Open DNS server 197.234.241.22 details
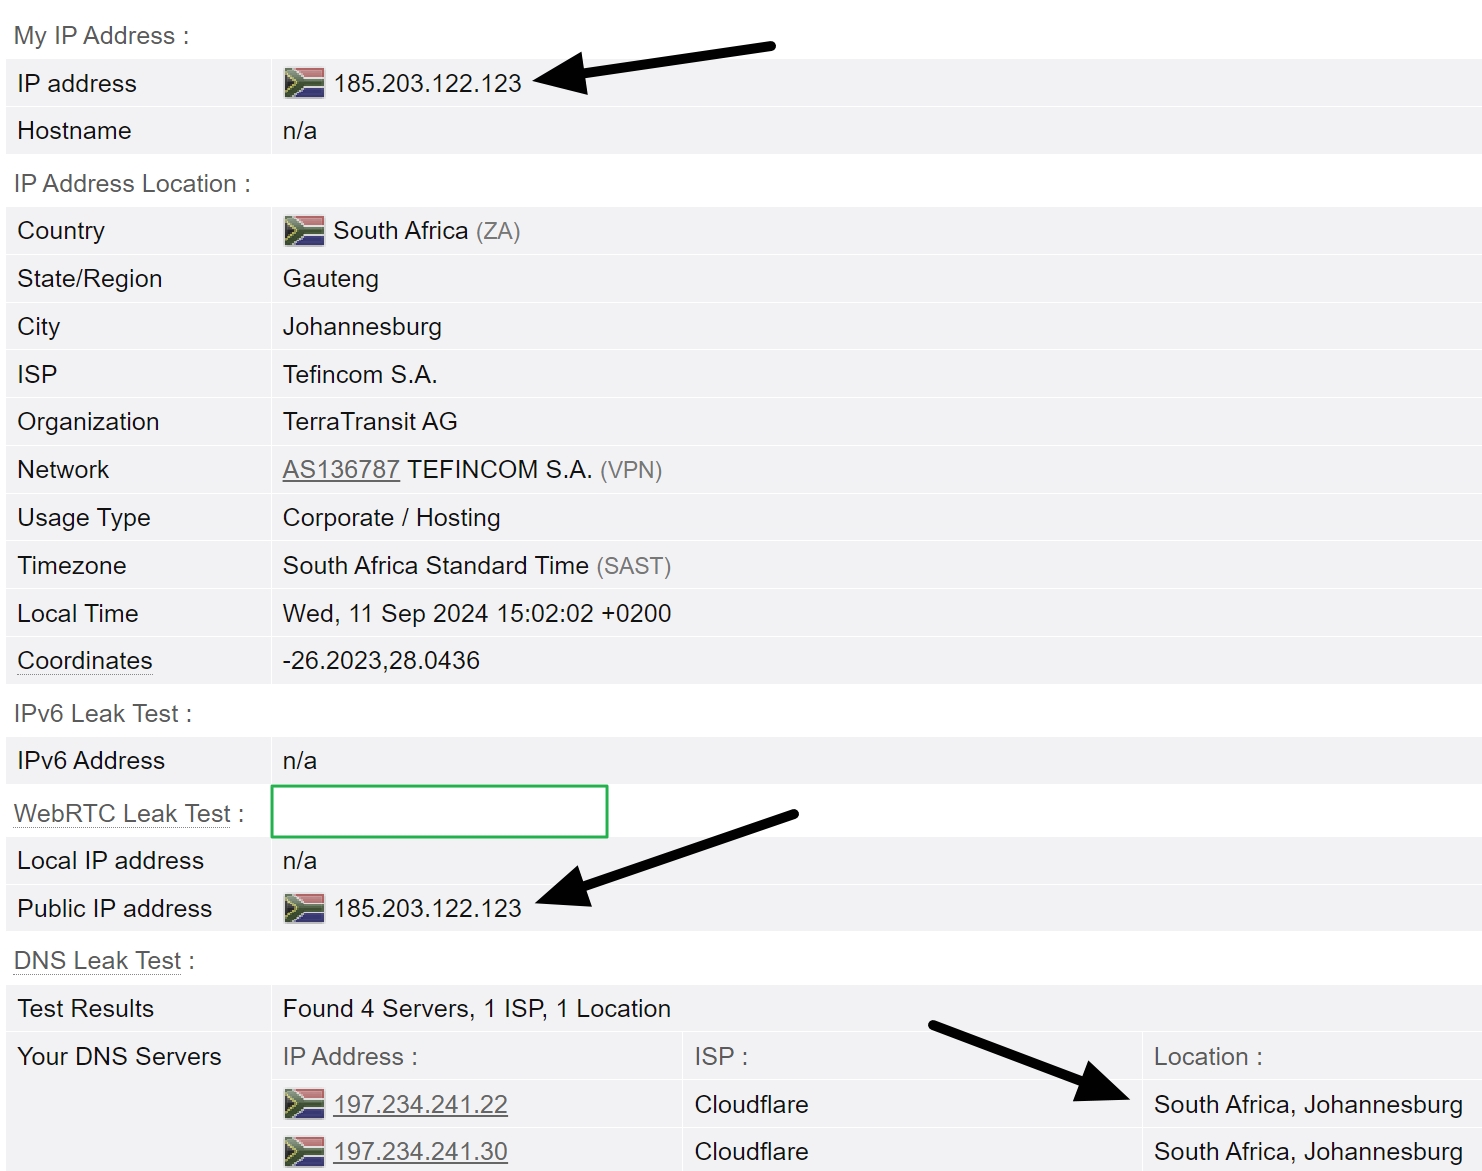Image resolution: width=1482 pixels, height=1171 pixels. [420, 1104]
